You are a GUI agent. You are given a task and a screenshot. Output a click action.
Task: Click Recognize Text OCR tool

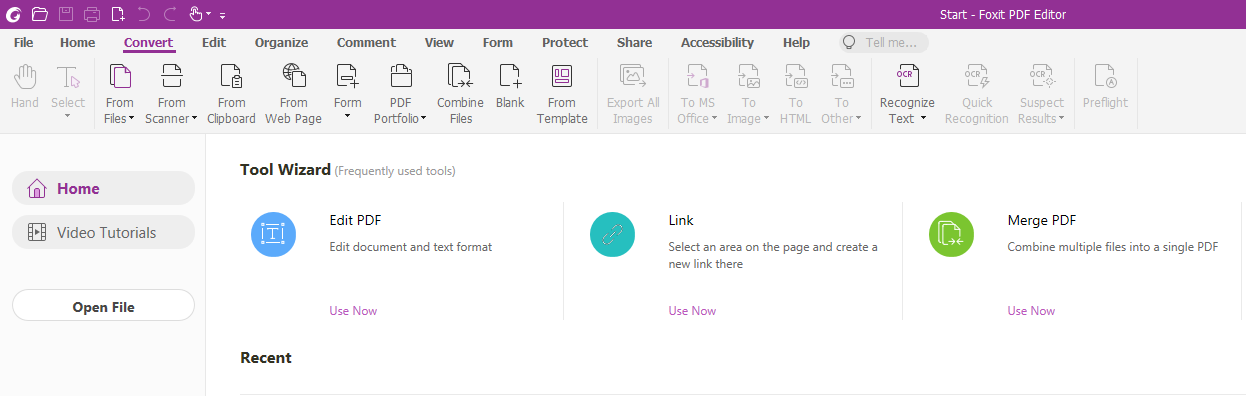click(x=907, y=94)
